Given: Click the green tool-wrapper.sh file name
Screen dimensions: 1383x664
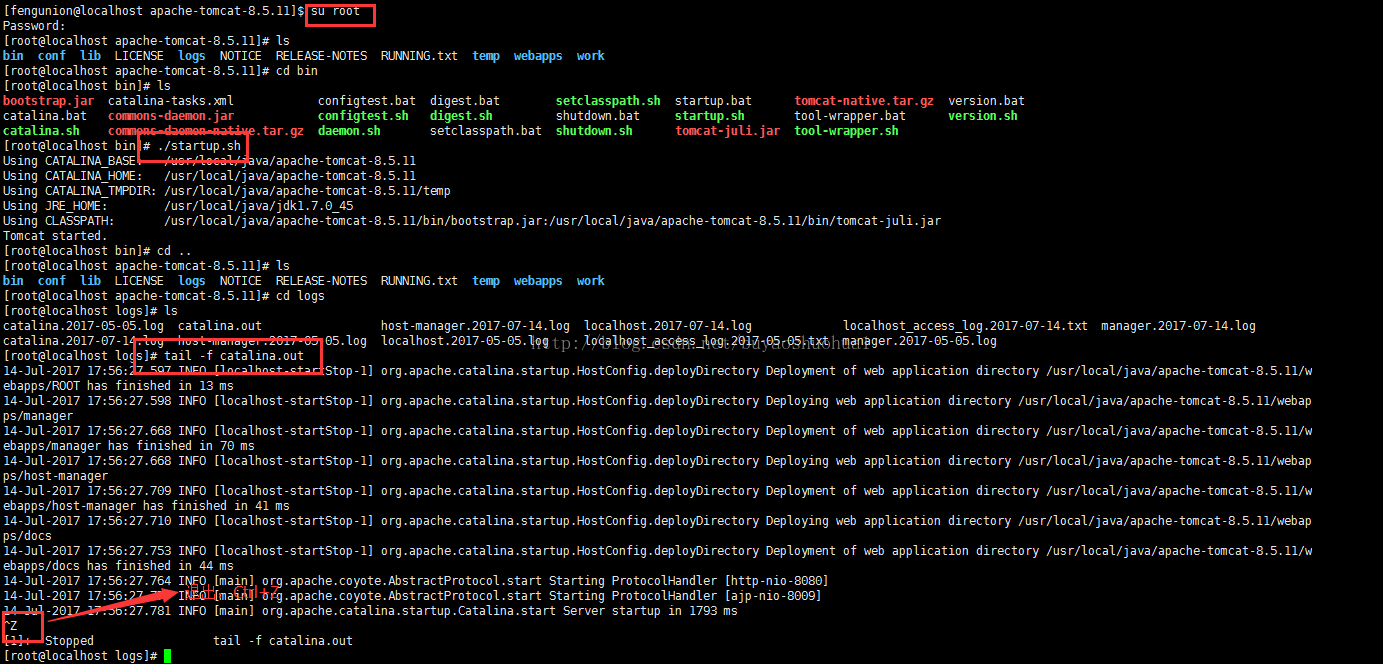Looking at the screenshot, I should coord(846,131).
